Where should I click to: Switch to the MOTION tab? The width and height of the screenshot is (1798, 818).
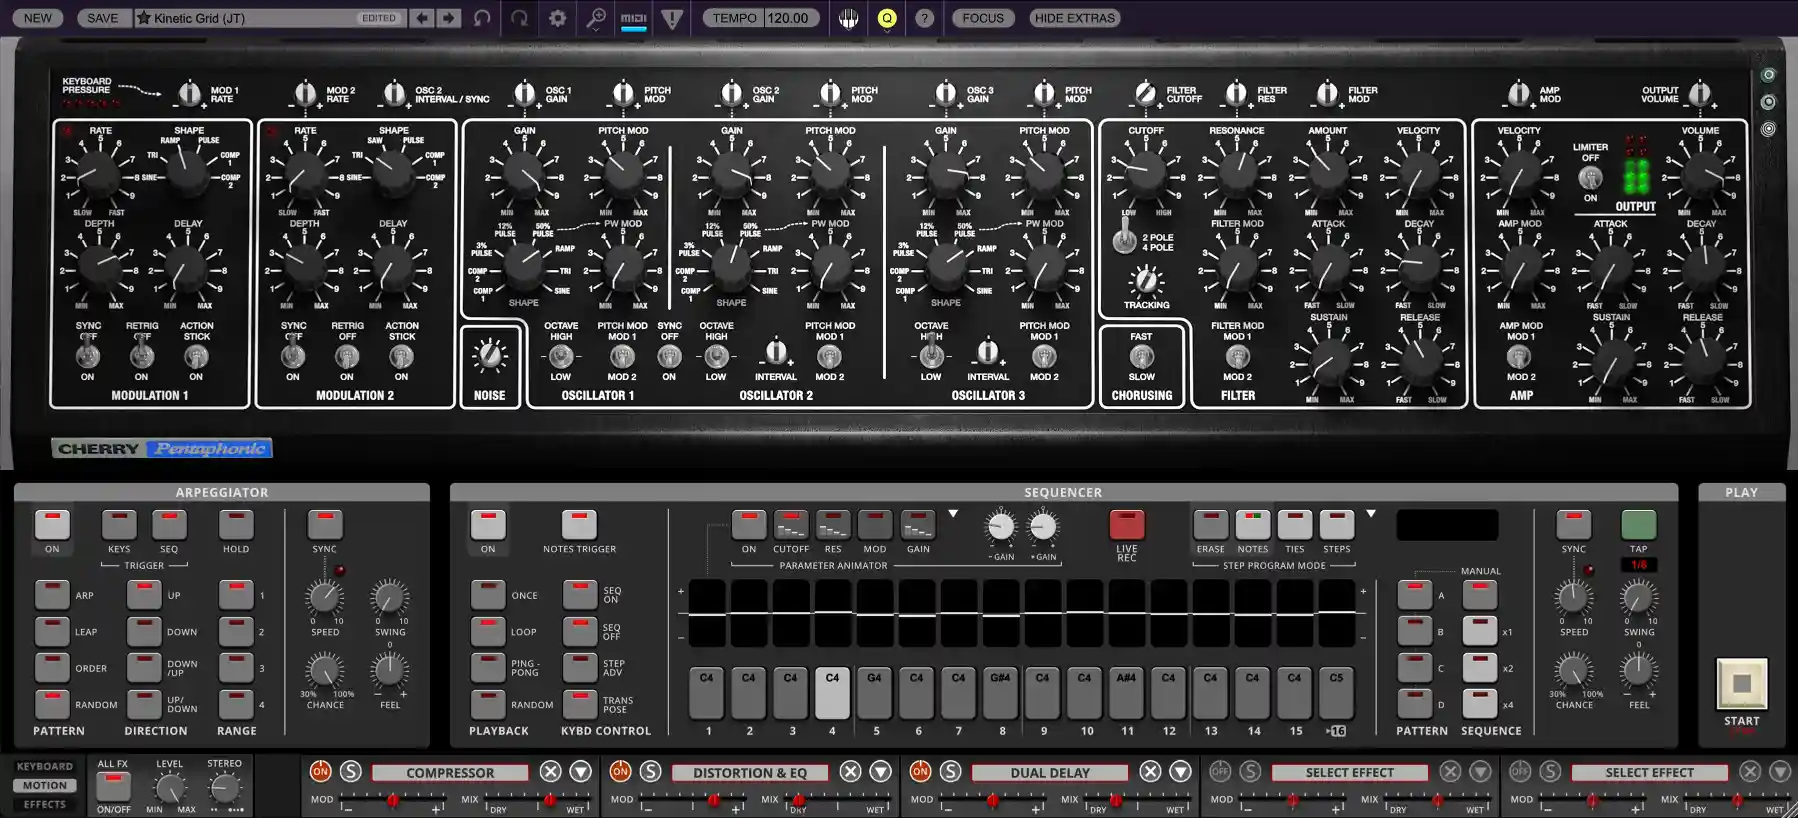coord(45,785)
